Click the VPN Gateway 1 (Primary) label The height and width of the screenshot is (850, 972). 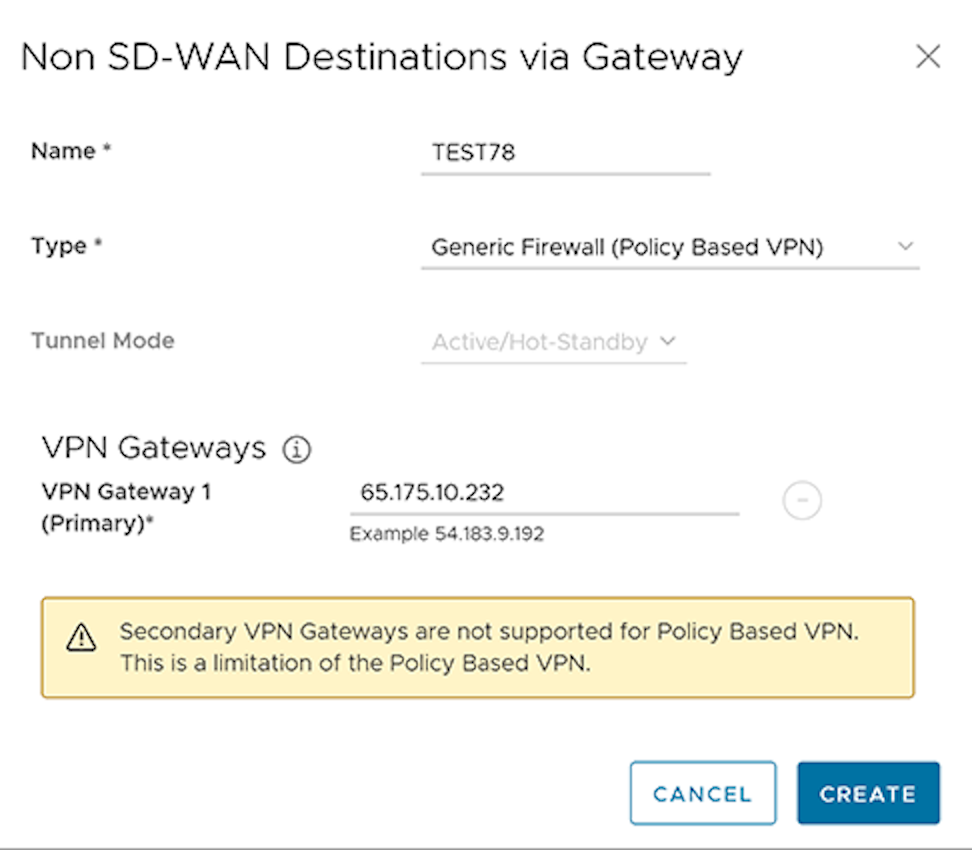[126, 509]
